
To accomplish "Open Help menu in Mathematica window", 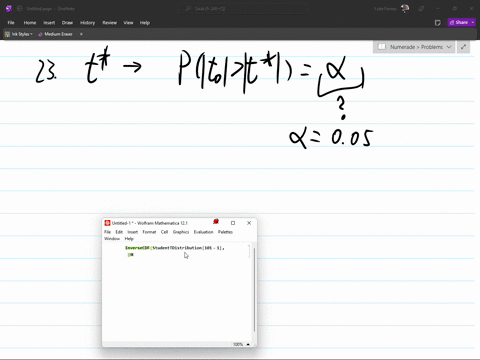I will (129, 239).
